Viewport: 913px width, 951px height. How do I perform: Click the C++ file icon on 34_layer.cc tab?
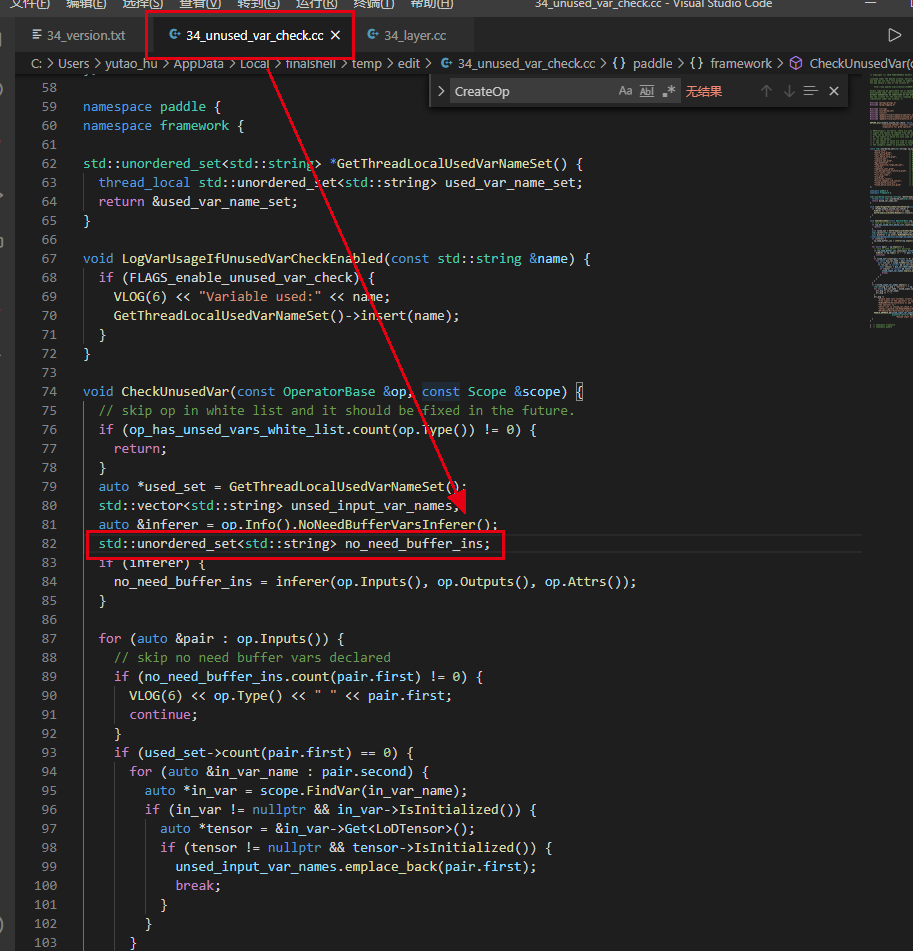pyautogui.click(x=375, y=34)
